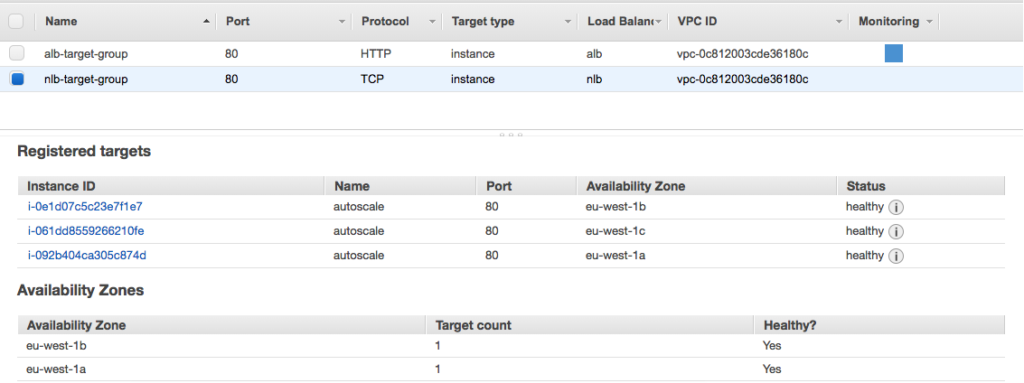1024x383 pixels.
Task: Open instance i-092b404ca305c874d link
Action: coord(86,255)
